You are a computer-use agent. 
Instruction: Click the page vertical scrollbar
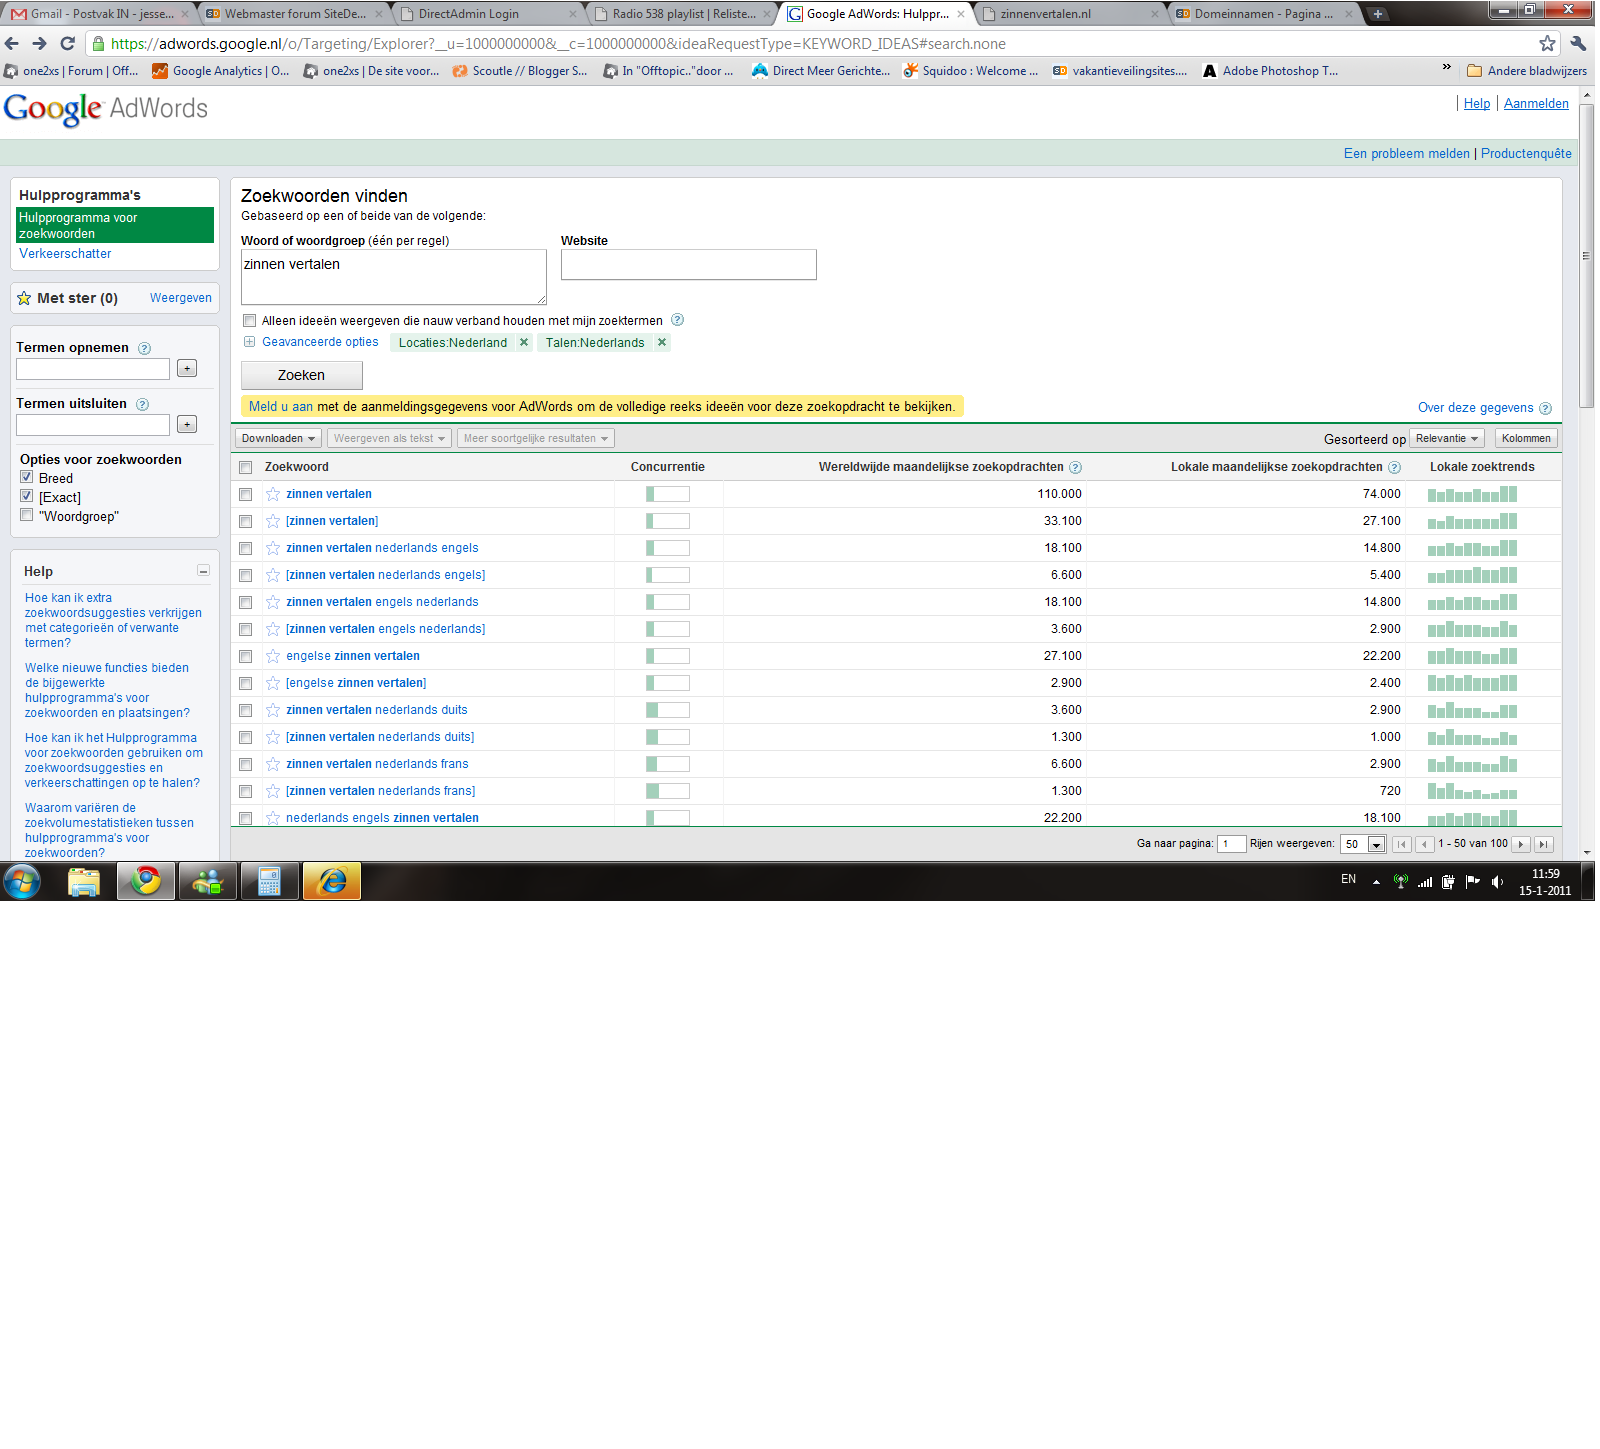(x=1587, y=255)
